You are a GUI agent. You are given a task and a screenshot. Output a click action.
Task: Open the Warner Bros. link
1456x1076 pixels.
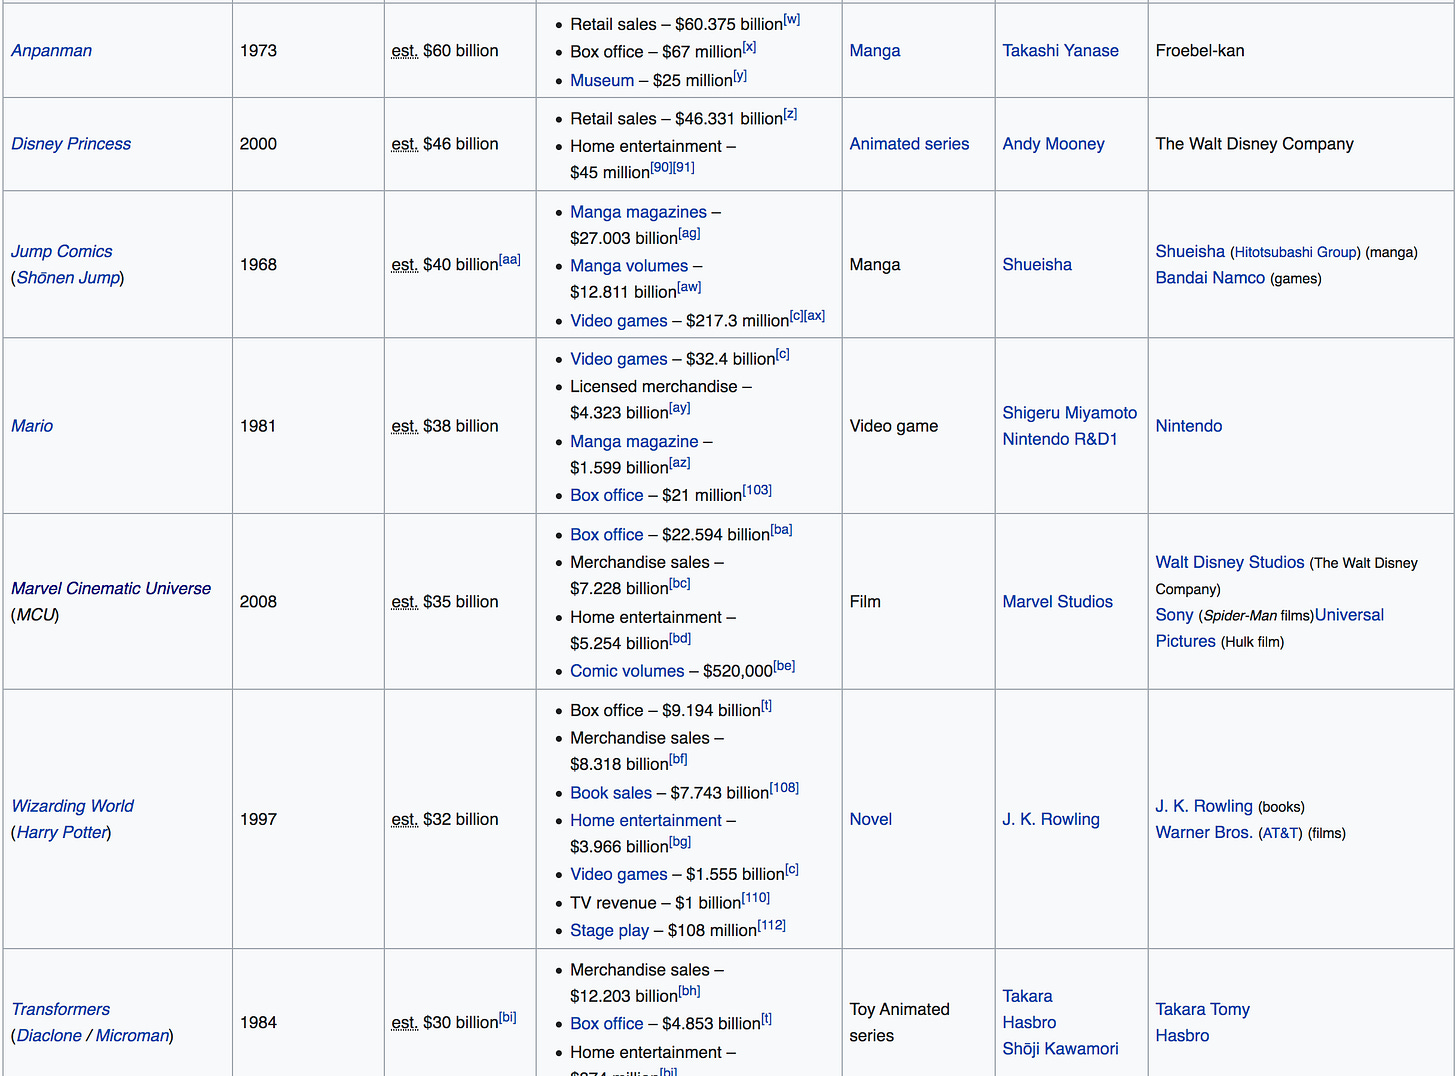(x=1204, y=832)
